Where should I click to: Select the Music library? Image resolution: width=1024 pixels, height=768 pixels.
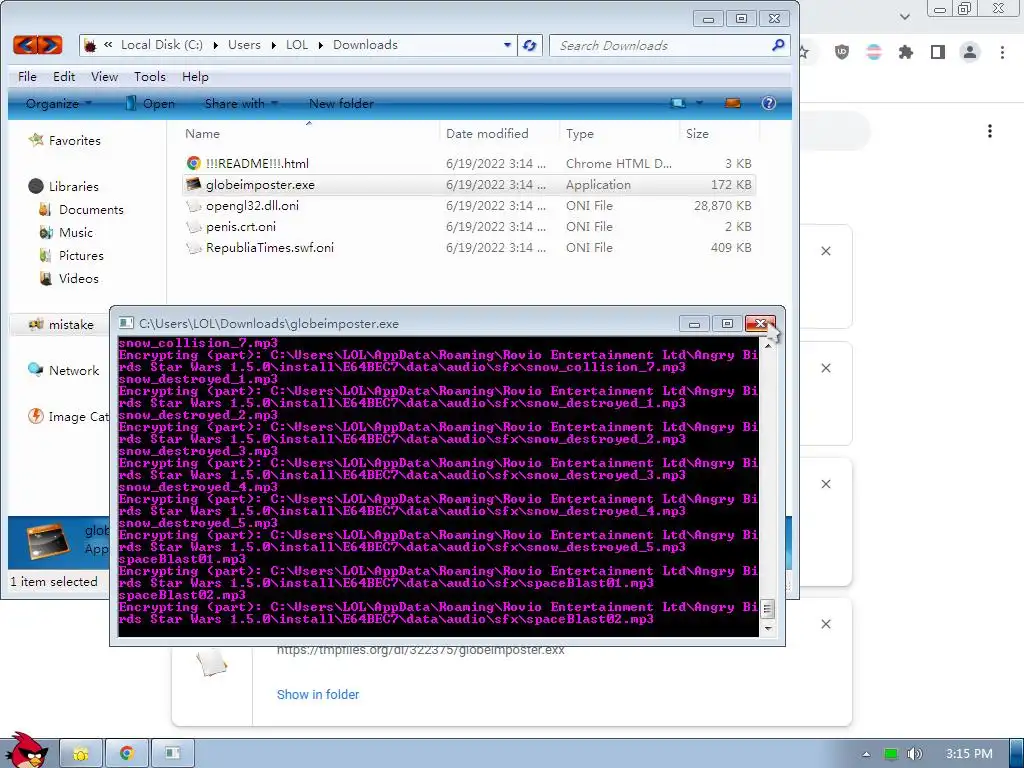click(x=66, y=232)
